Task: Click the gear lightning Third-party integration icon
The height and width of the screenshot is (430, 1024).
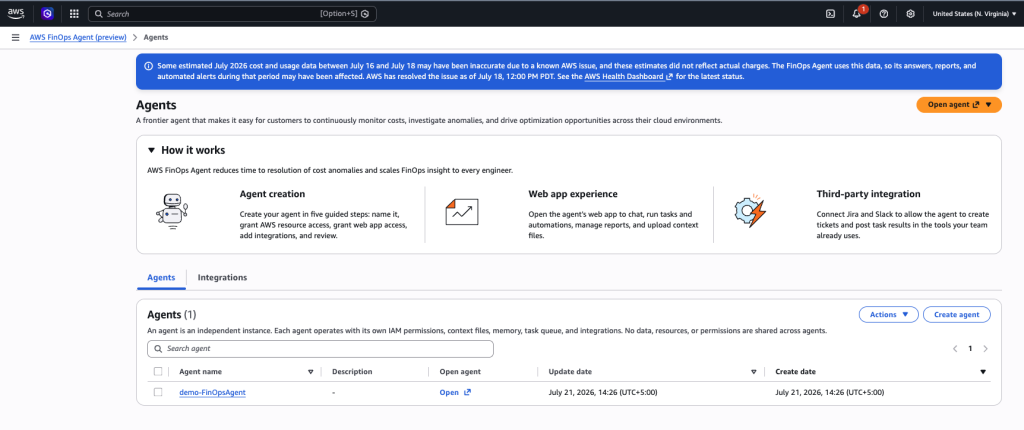Action: coord(750,210)
